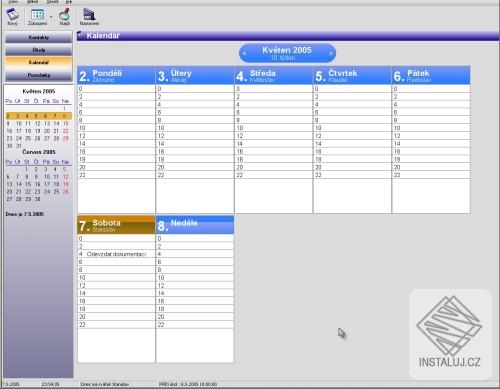Click the Dnes je 7.5.2005 label

point(25,214)
